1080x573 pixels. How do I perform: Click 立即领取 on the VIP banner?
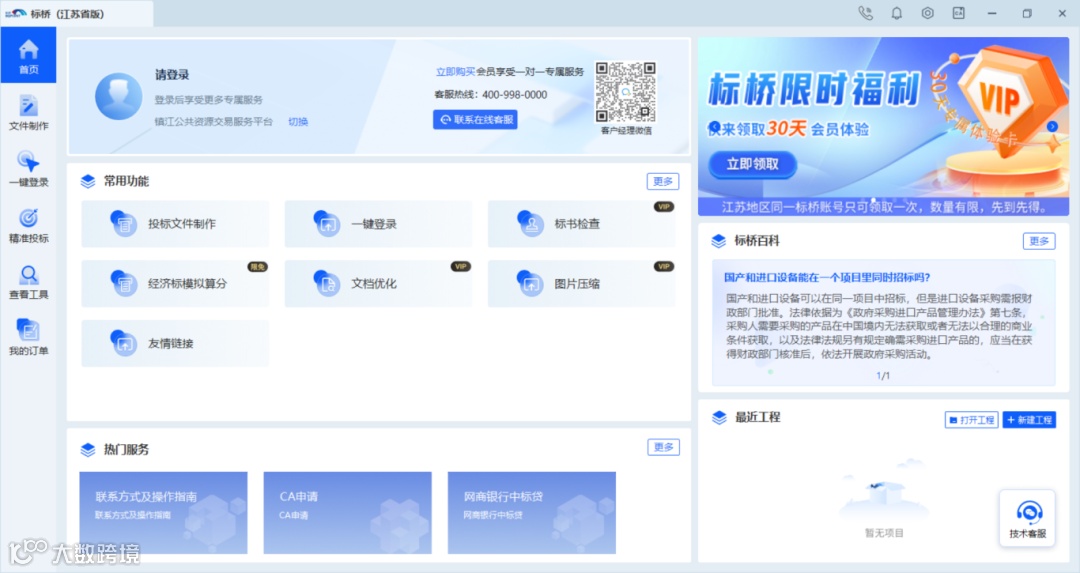pos(752,165)
